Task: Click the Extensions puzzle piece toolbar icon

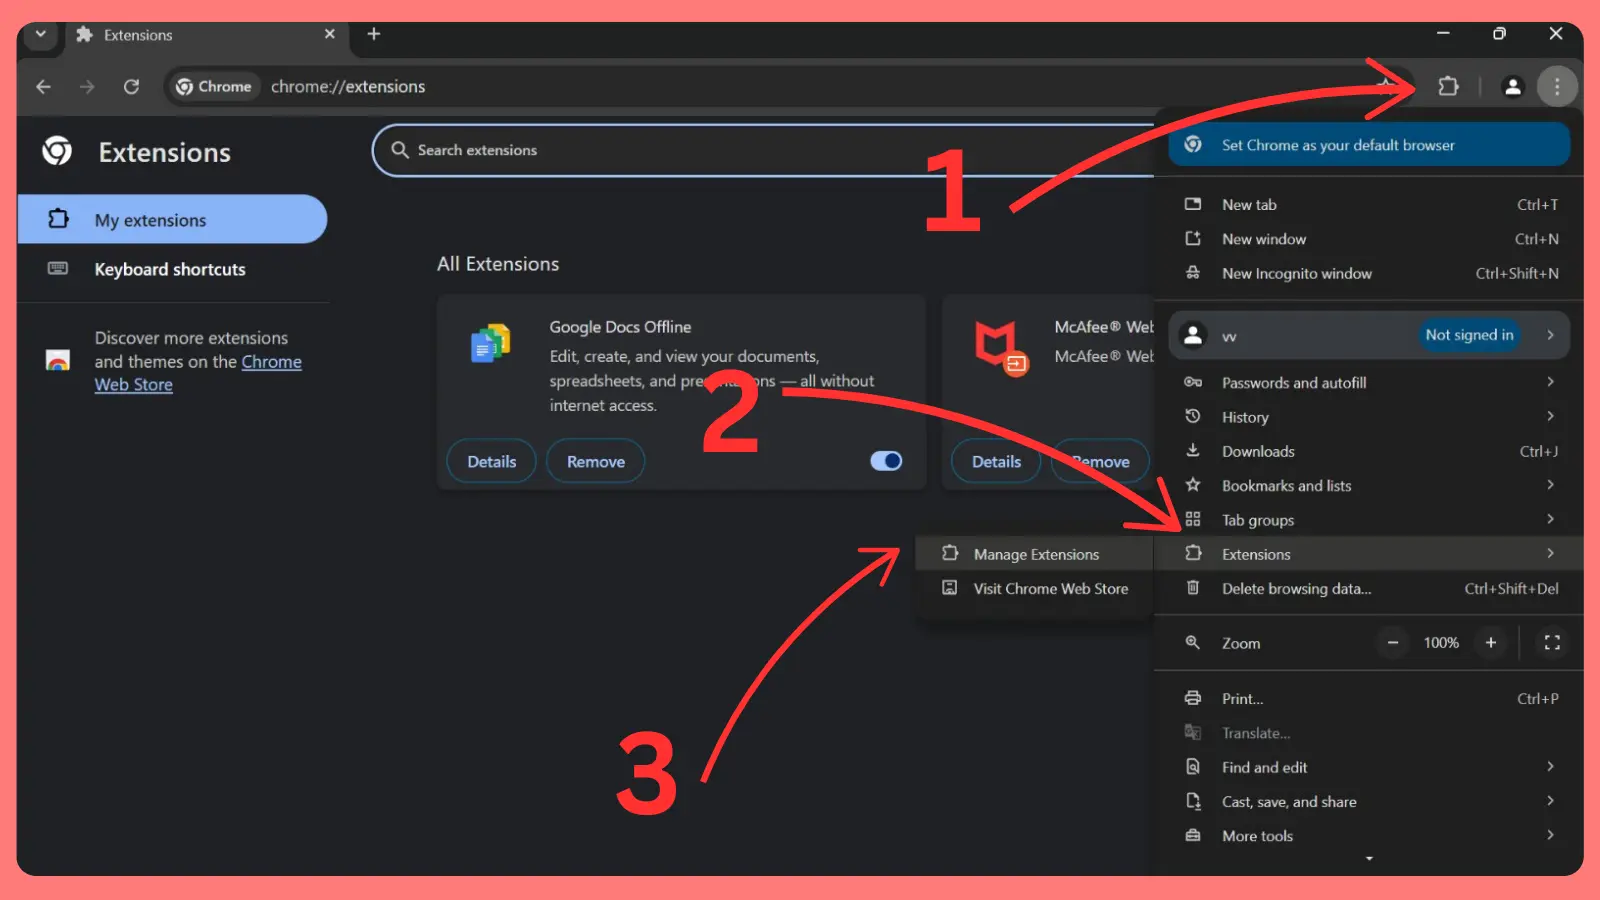Action: tap(1448, 86)
